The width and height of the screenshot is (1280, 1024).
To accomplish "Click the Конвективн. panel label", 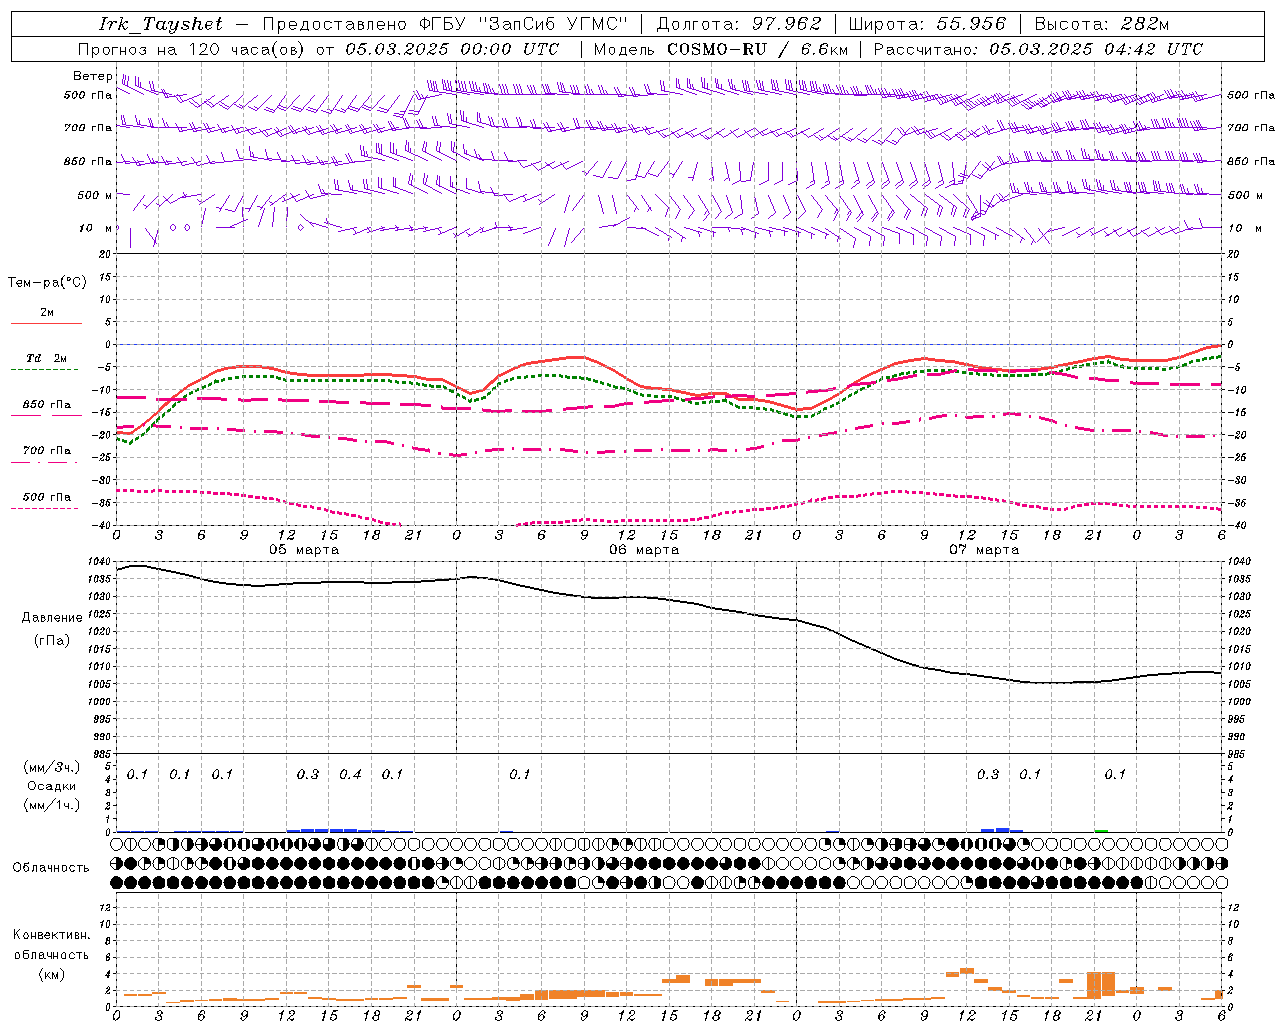I will [51, 935].
